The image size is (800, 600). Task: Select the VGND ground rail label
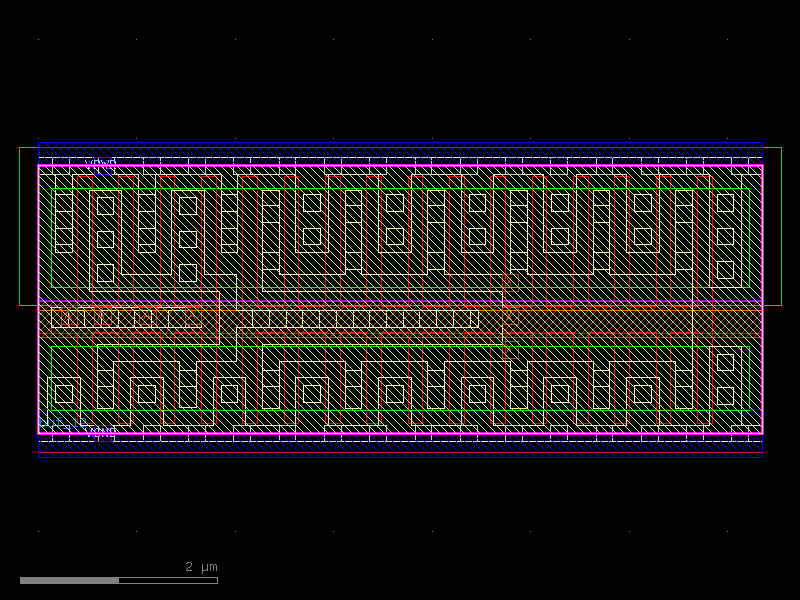pos(103,431)
